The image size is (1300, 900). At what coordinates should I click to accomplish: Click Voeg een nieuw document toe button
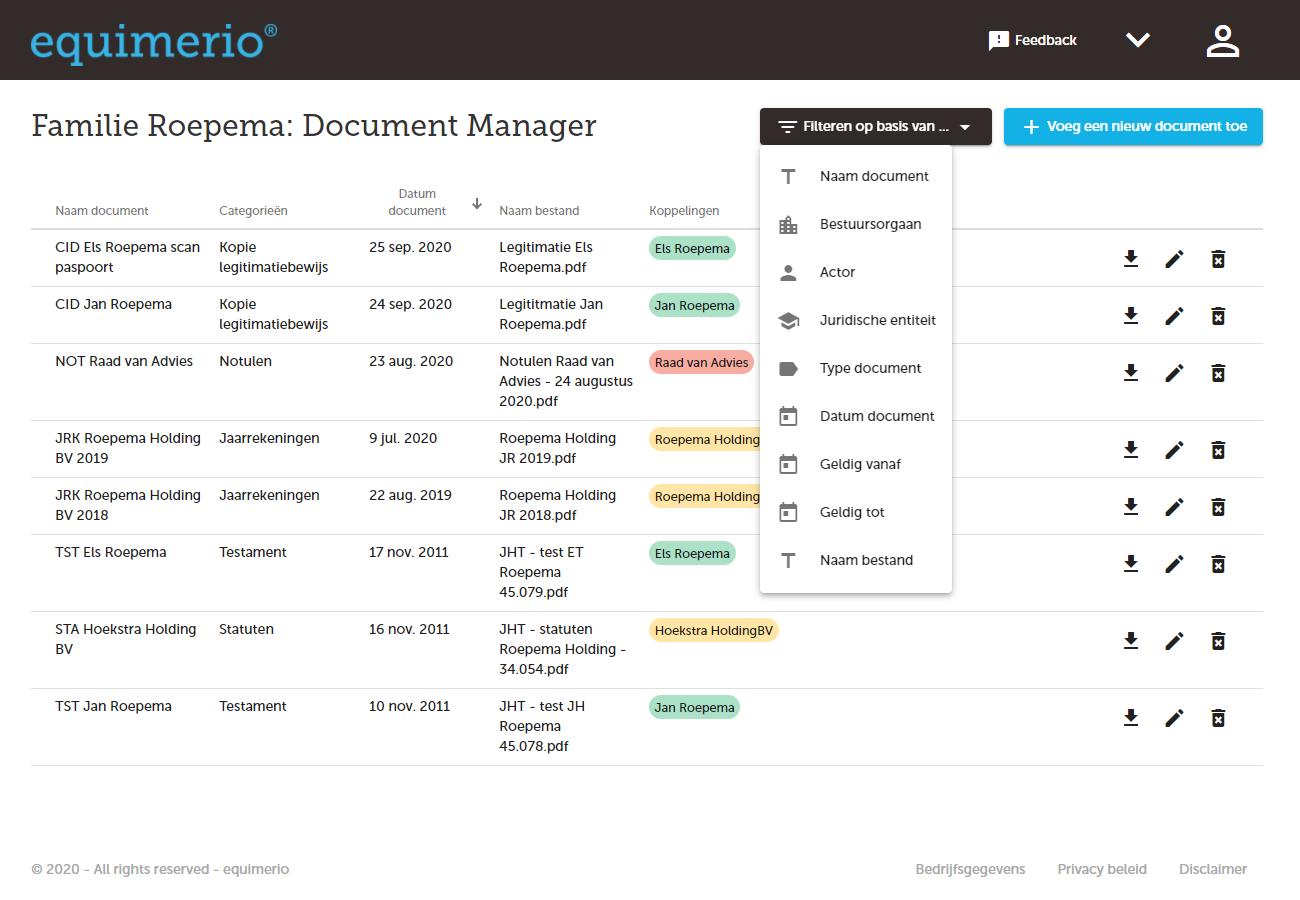[x=1133, y=127]
